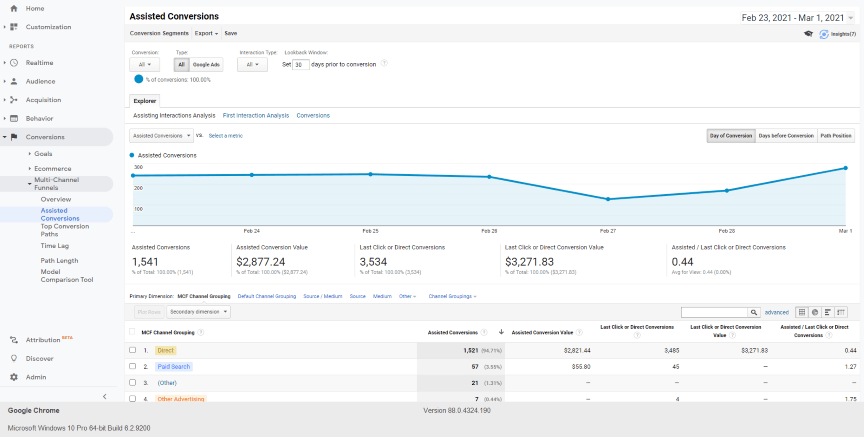864x437 pixels.
Task: Click Select a metric link
Action: [x=225, y=136]
